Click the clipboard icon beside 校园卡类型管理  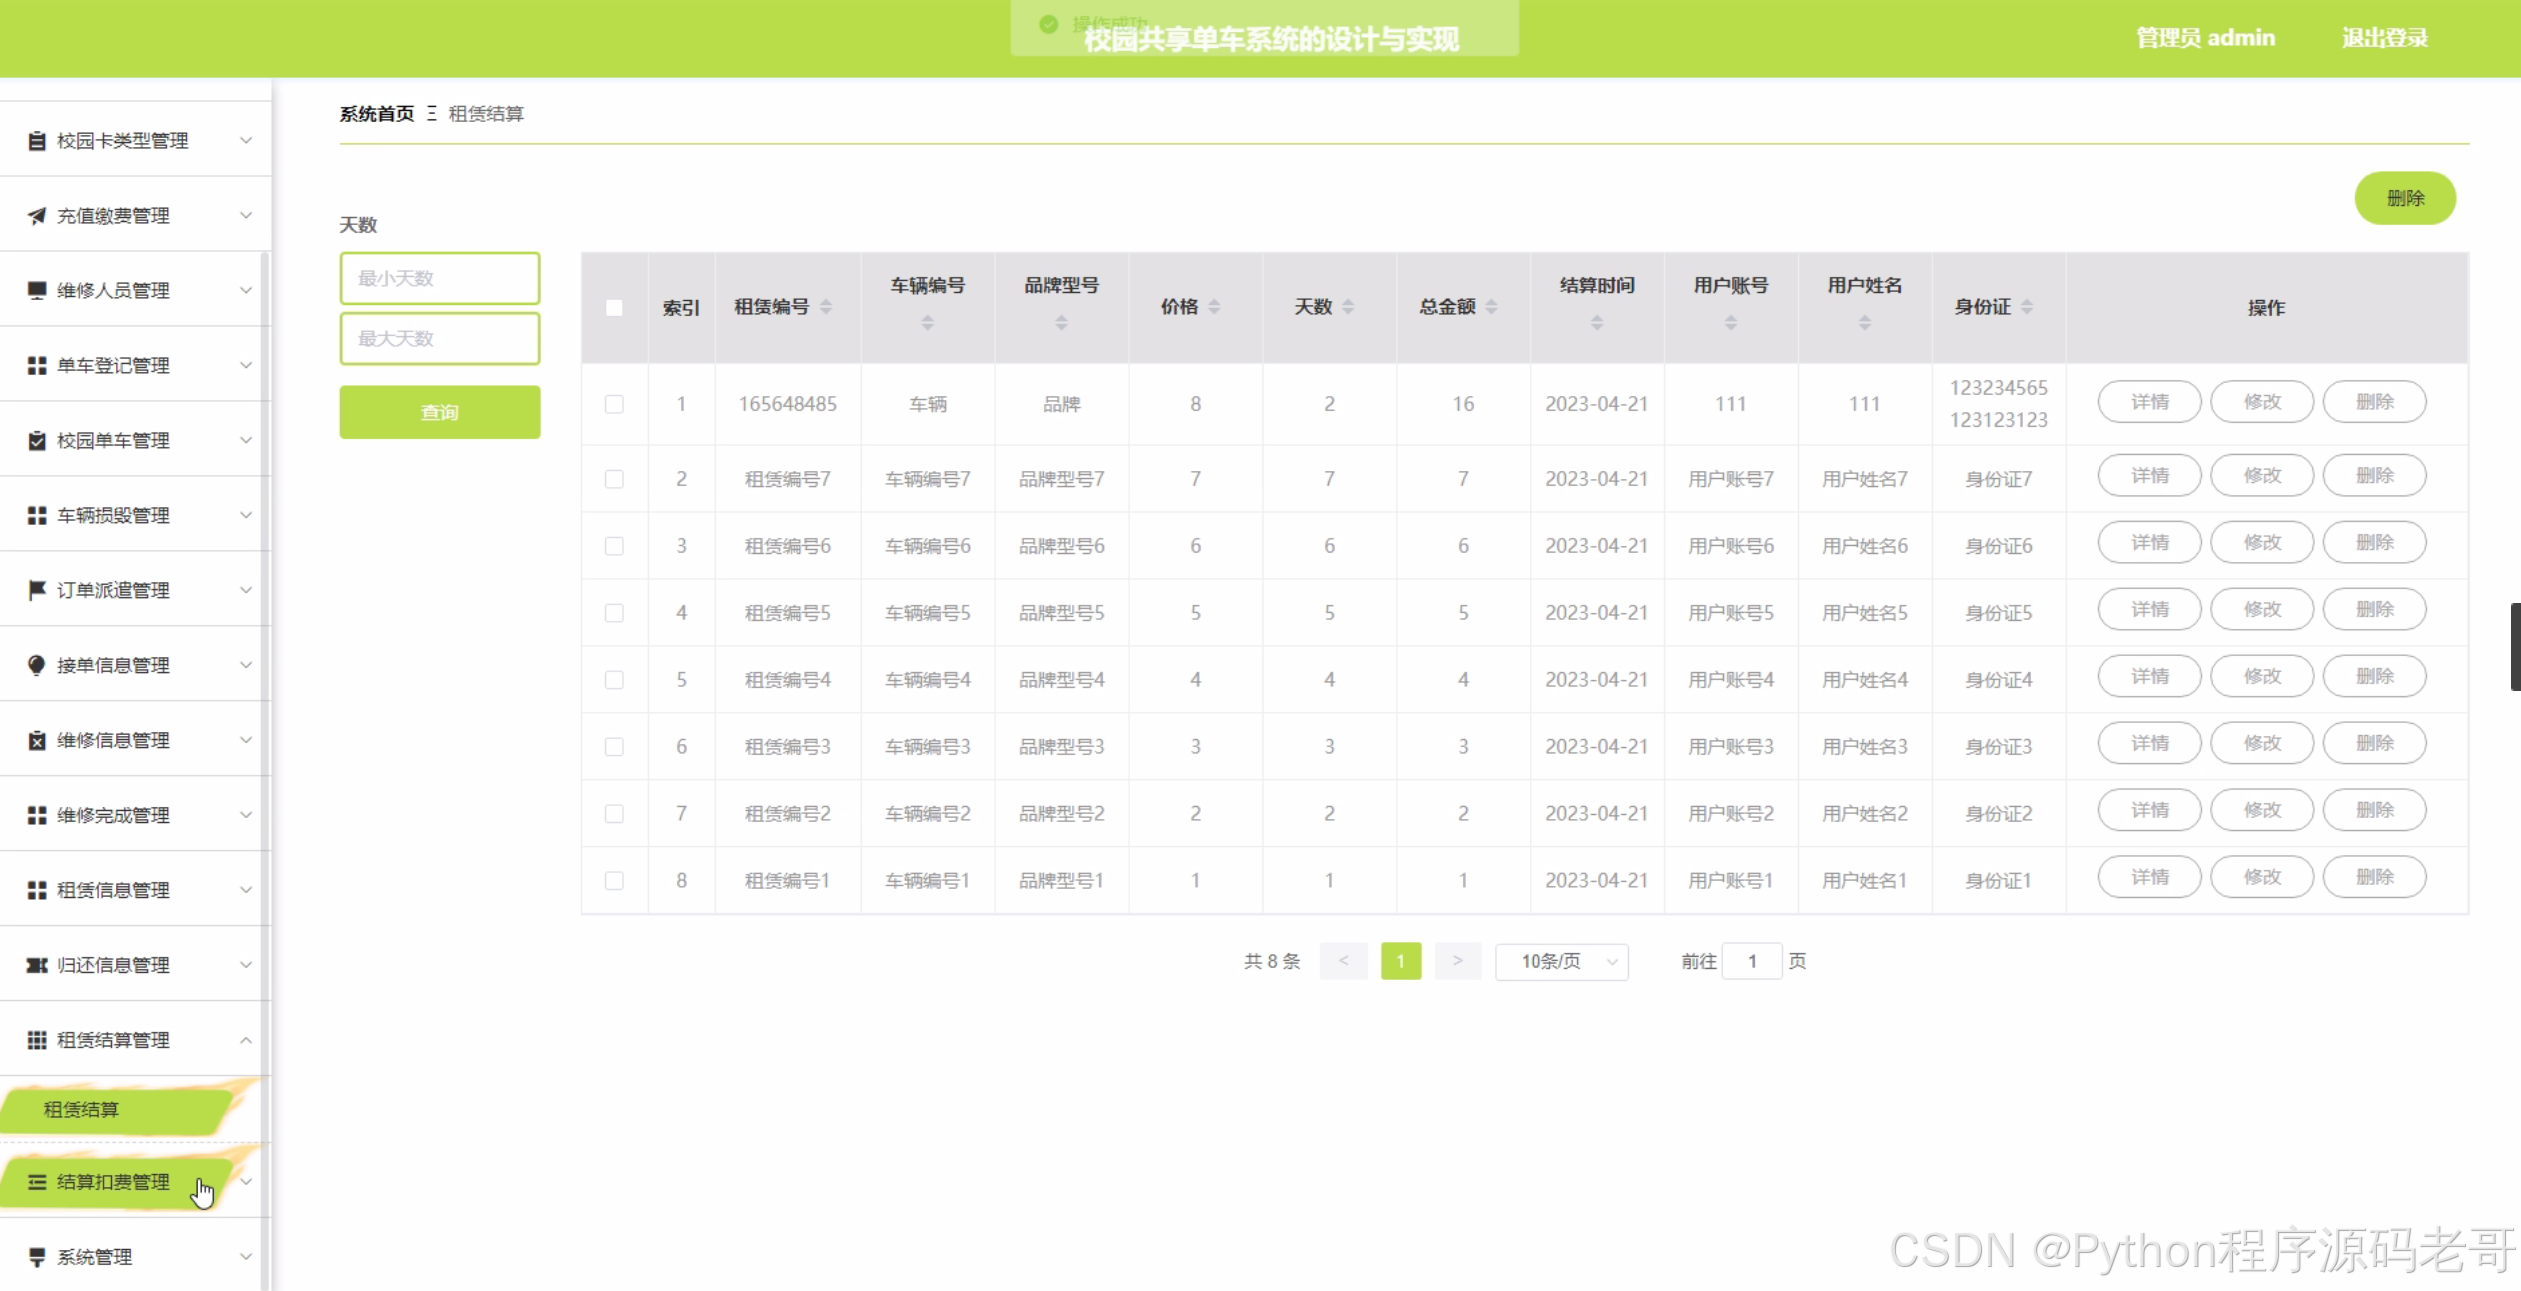[x=37, y=140]
